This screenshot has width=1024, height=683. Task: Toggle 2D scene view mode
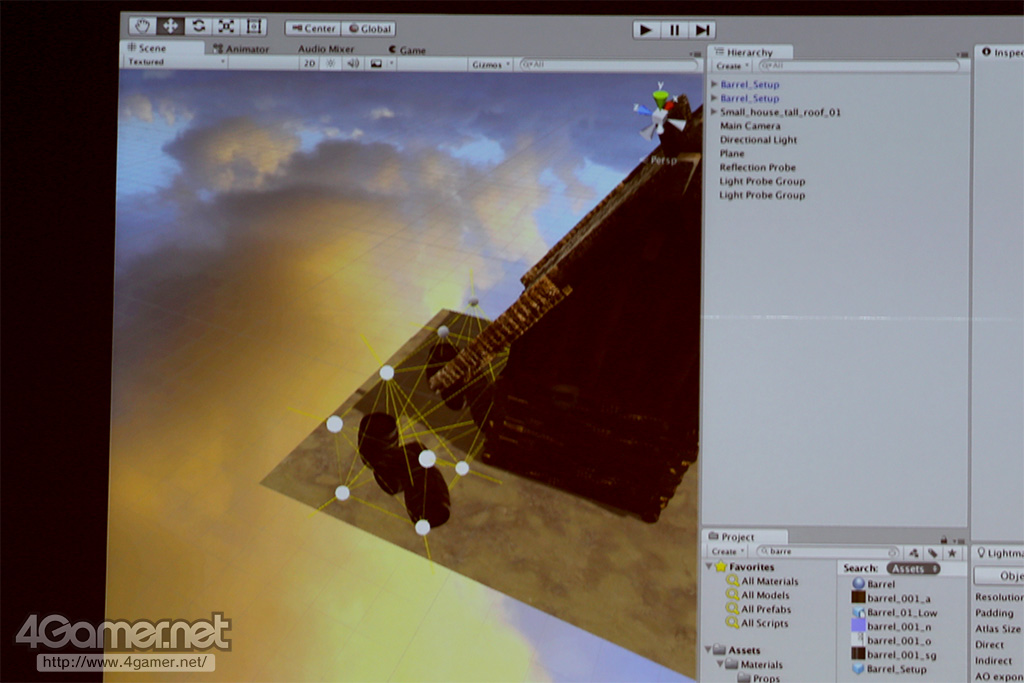point(311,63)
